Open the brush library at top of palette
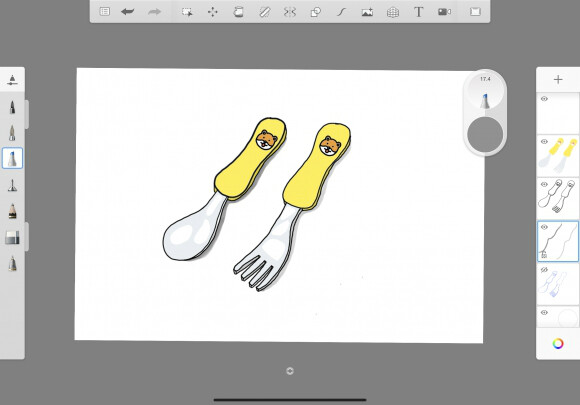Screen dimensions: 580x405 click(12, 80)
